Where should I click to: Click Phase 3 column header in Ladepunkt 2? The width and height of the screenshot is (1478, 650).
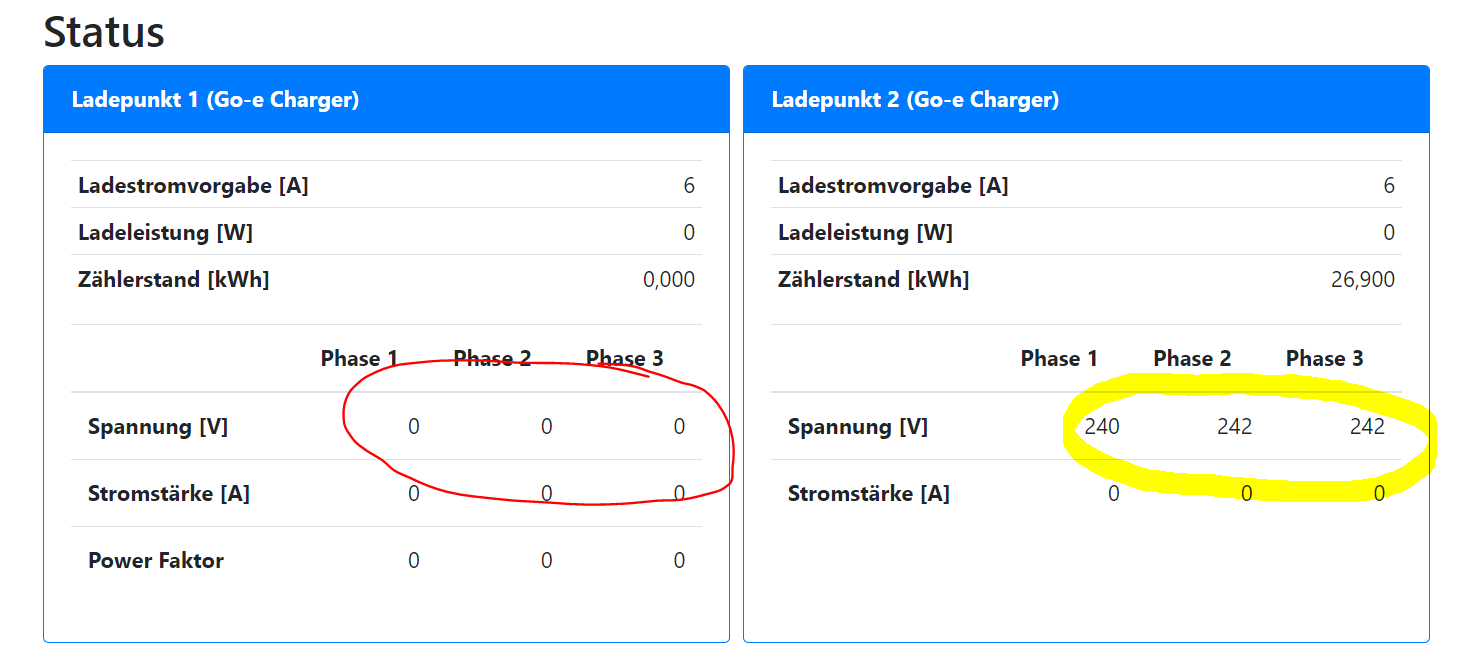[1324, 358]
